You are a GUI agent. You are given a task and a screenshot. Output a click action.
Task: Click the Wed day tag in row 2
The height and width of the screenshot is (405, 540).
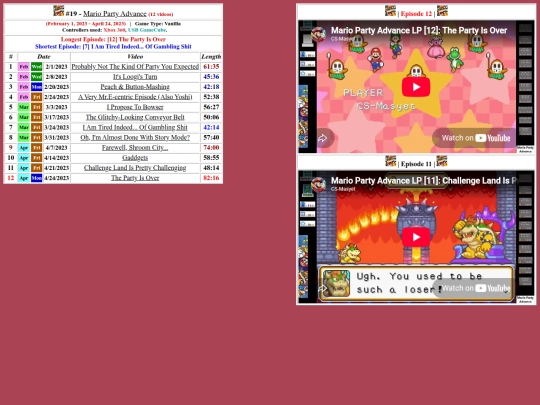click(37, 76)
